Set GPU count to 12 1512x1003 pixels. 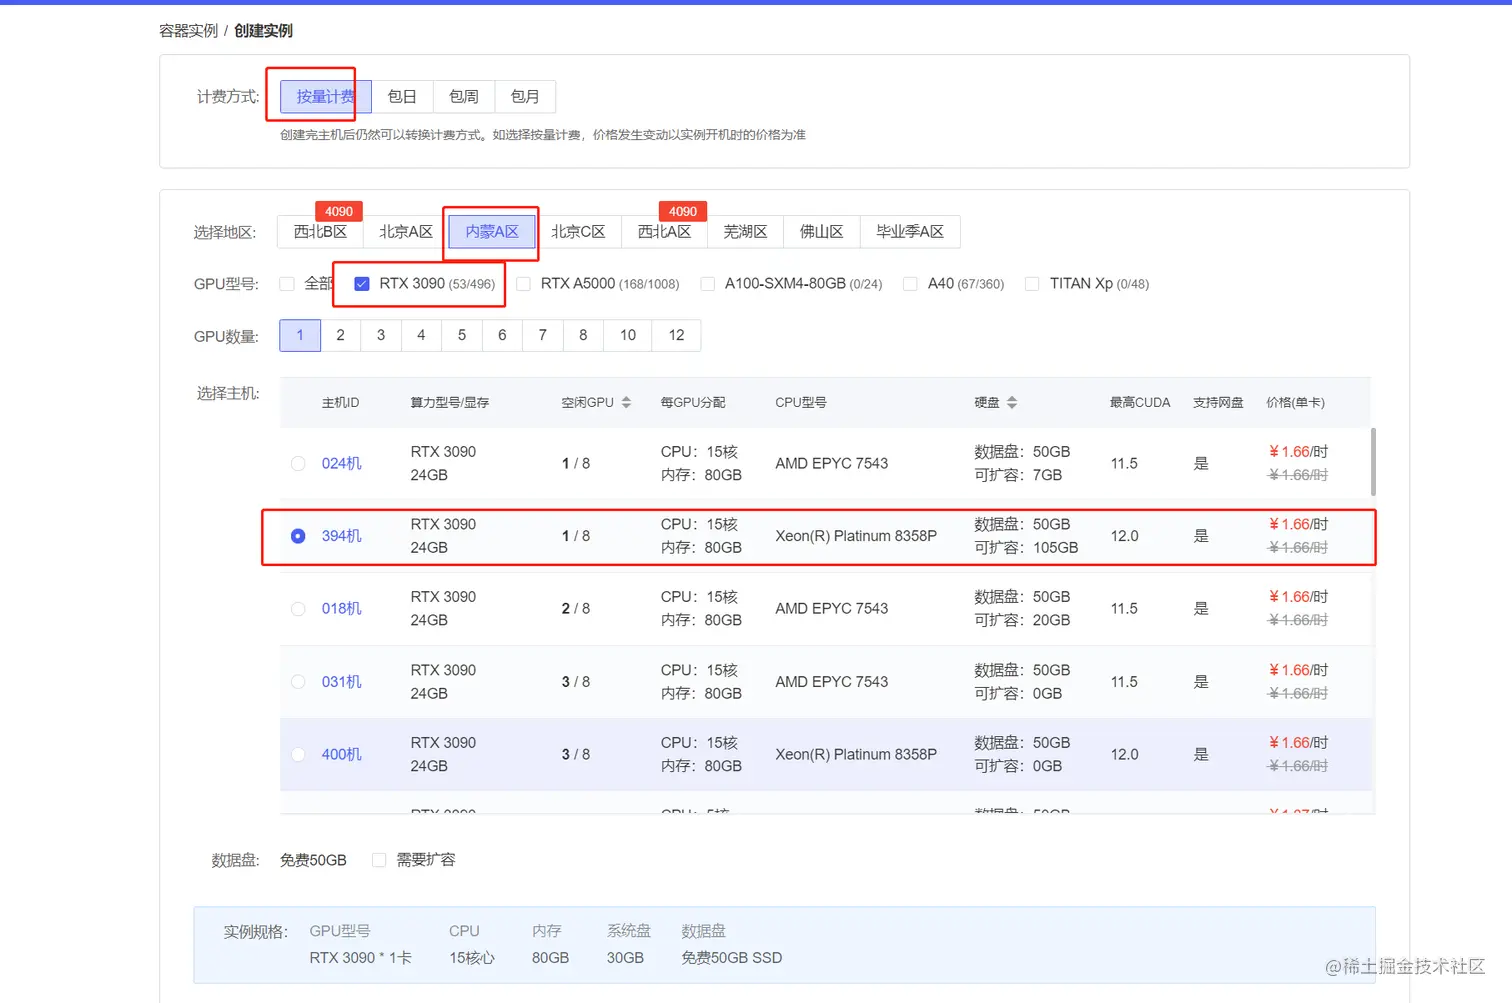[677, 335]
